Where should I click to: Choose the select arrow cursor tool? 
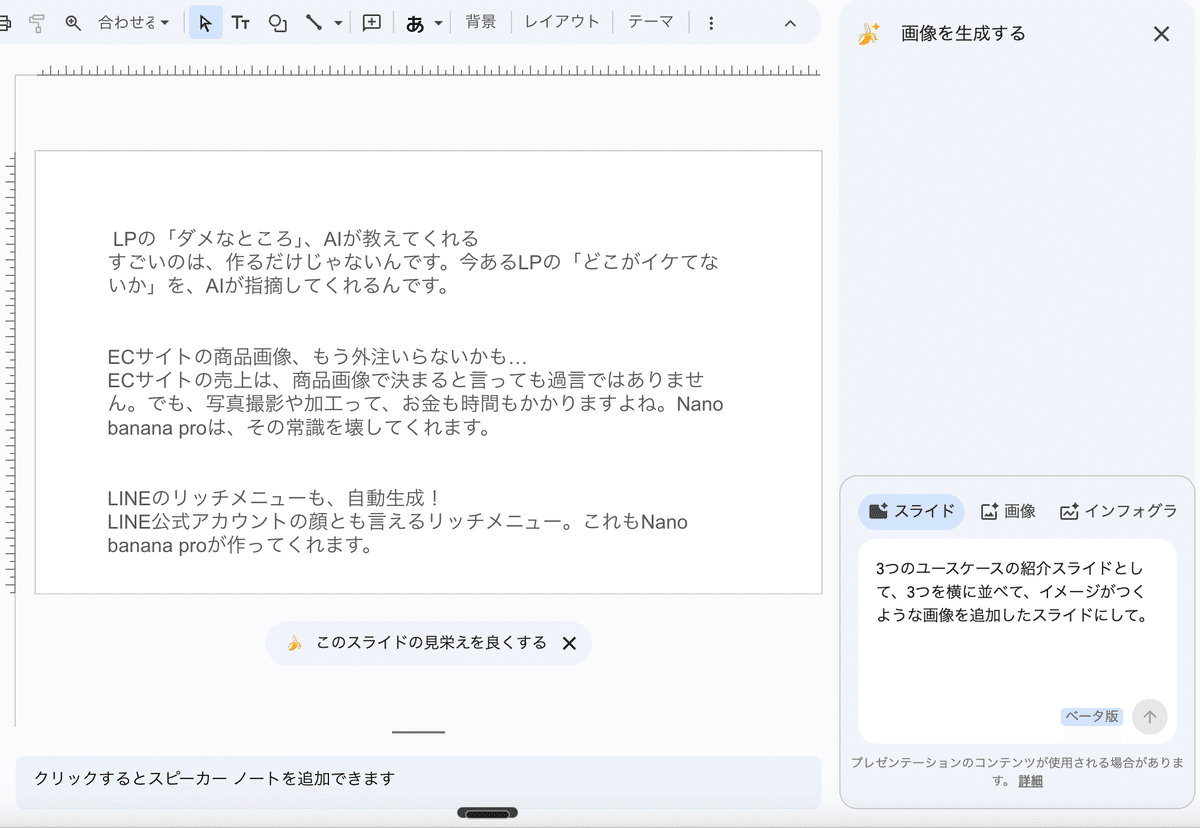206,22
